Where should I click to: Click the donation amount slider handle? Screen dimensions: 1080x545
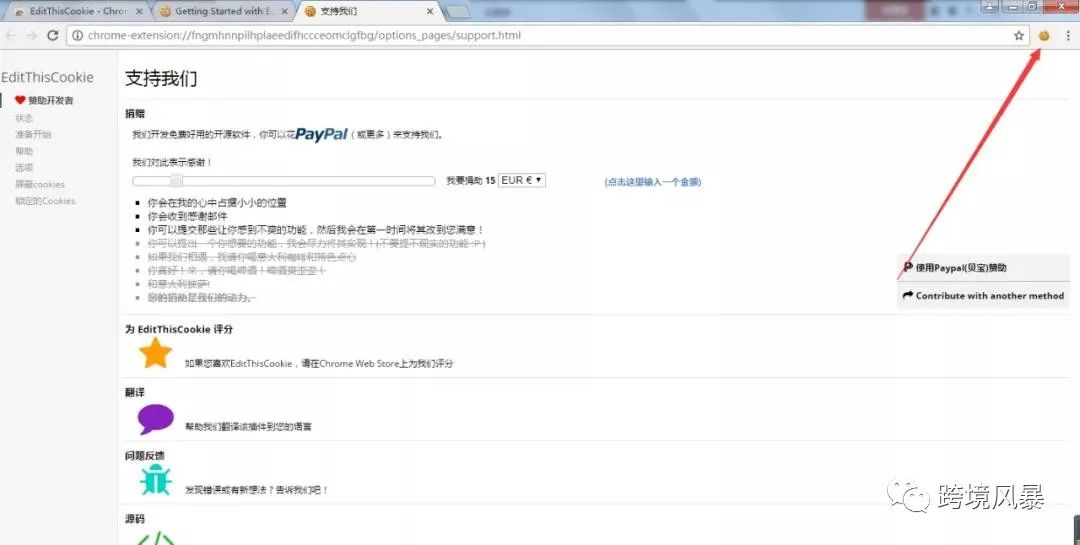(177, 181)
